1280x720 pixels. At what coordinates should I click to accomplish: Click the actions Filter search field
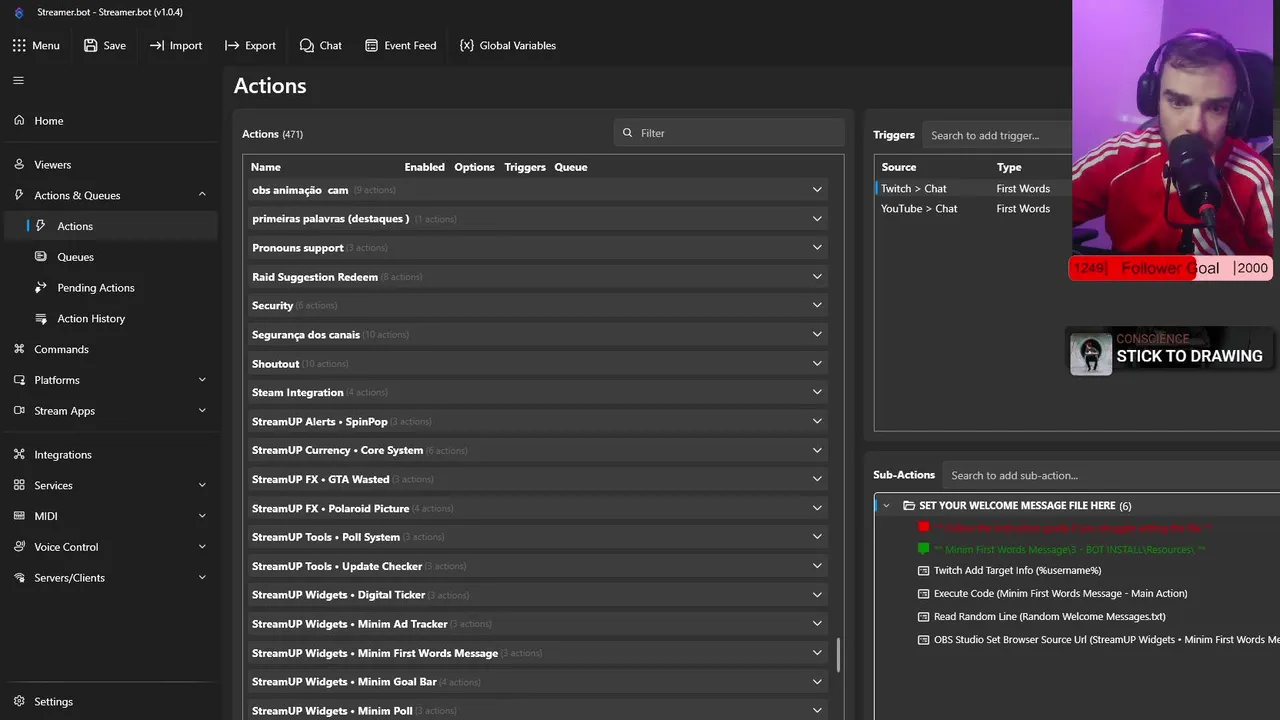[x=729, y=133]
